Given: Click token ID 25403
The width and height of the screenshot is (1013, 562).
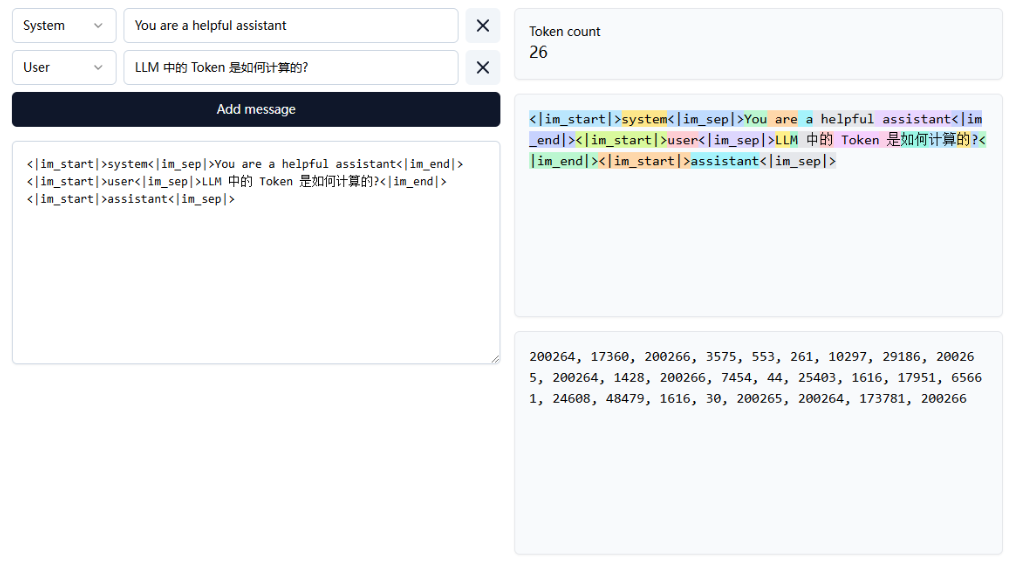Looking at the screenshot, I should (x=817, y=378).
